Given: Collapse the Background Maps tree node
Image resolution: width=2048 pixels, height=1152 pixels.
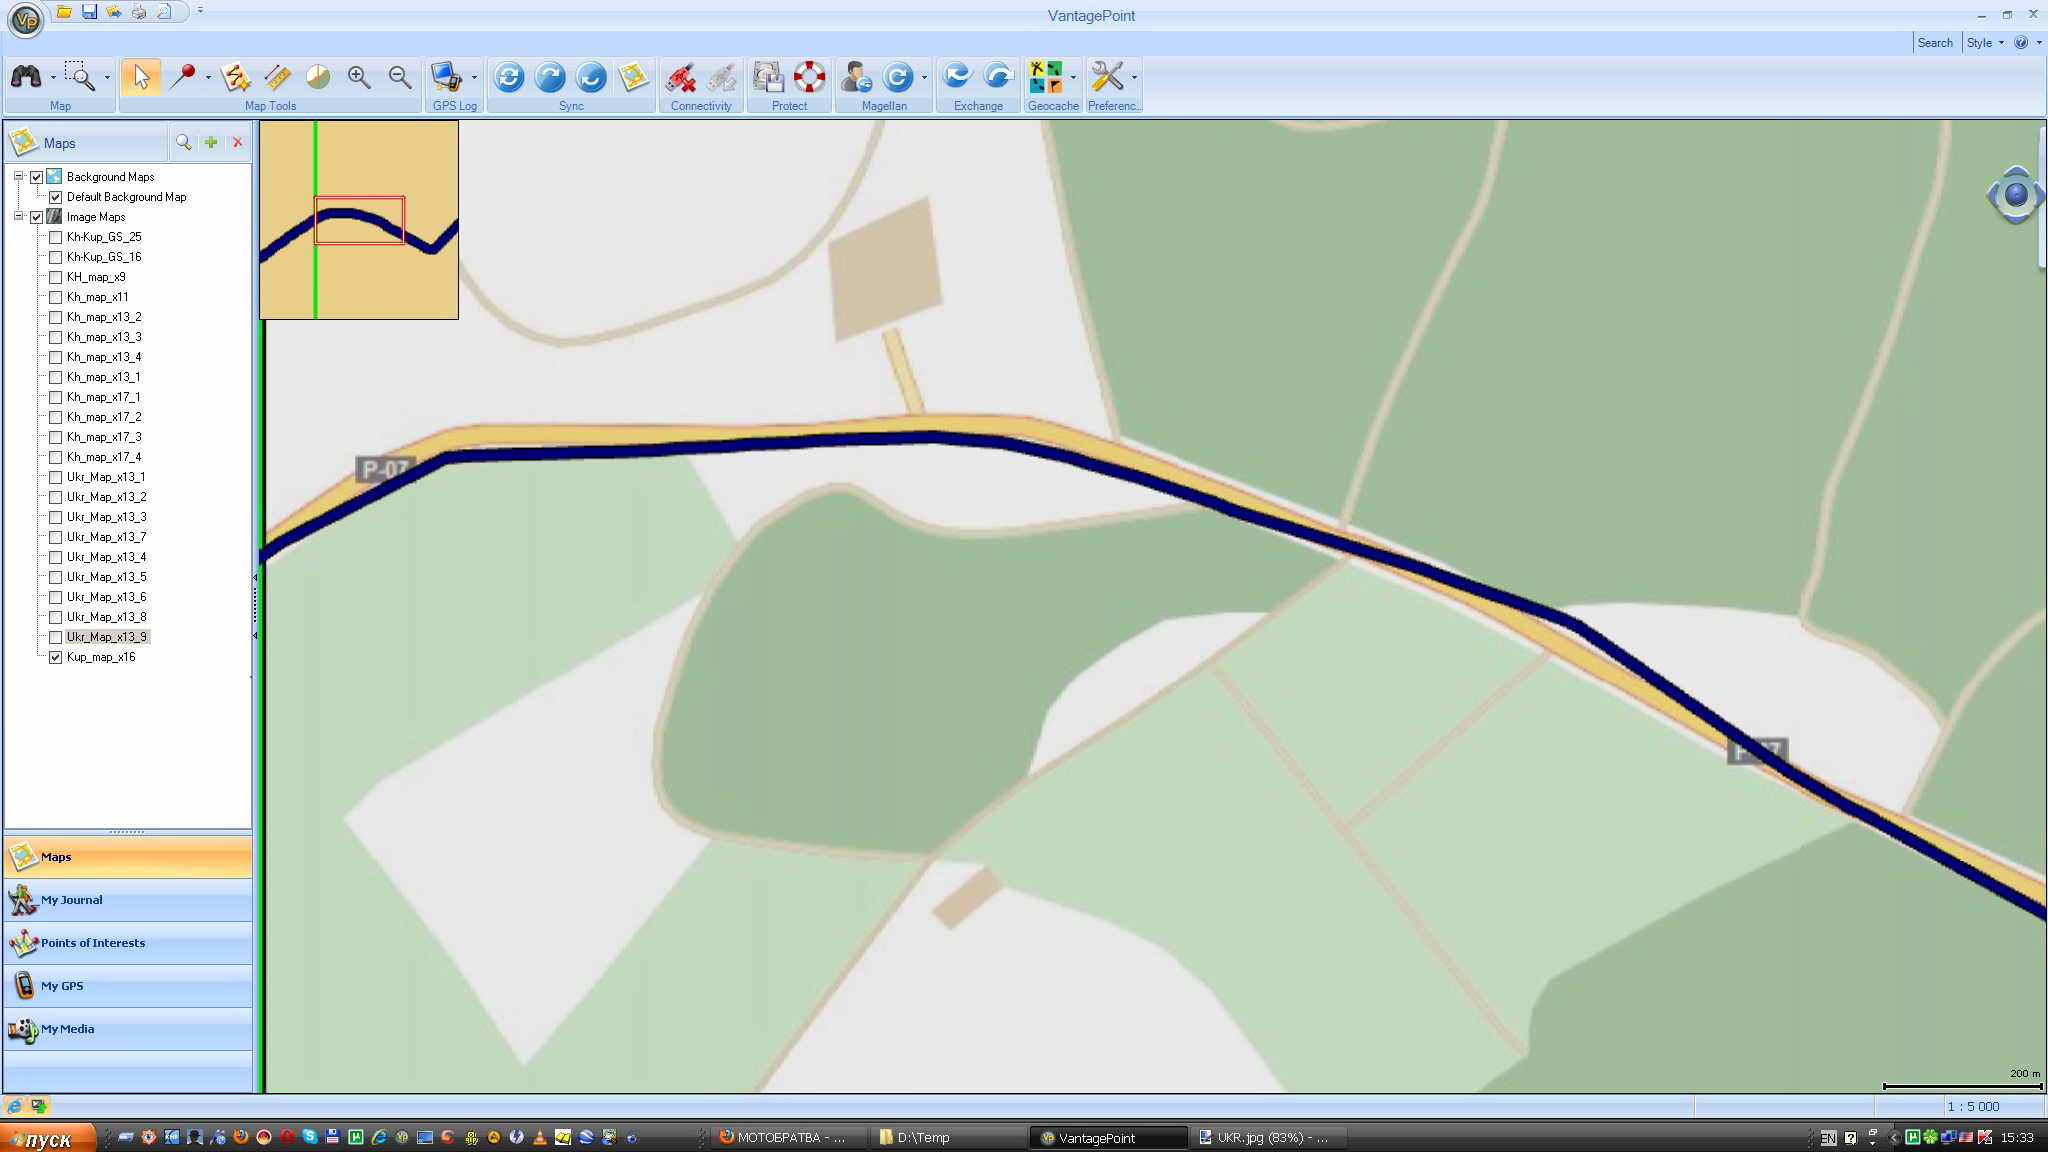Looking at the screenshot, I should tap(18, 176).
